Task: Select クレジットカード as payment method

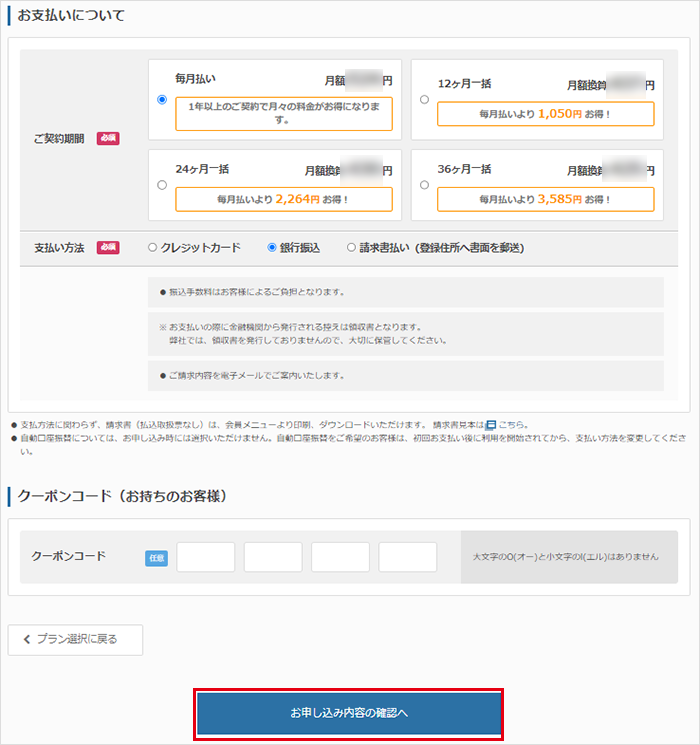Action: click(x=153, y=247)
